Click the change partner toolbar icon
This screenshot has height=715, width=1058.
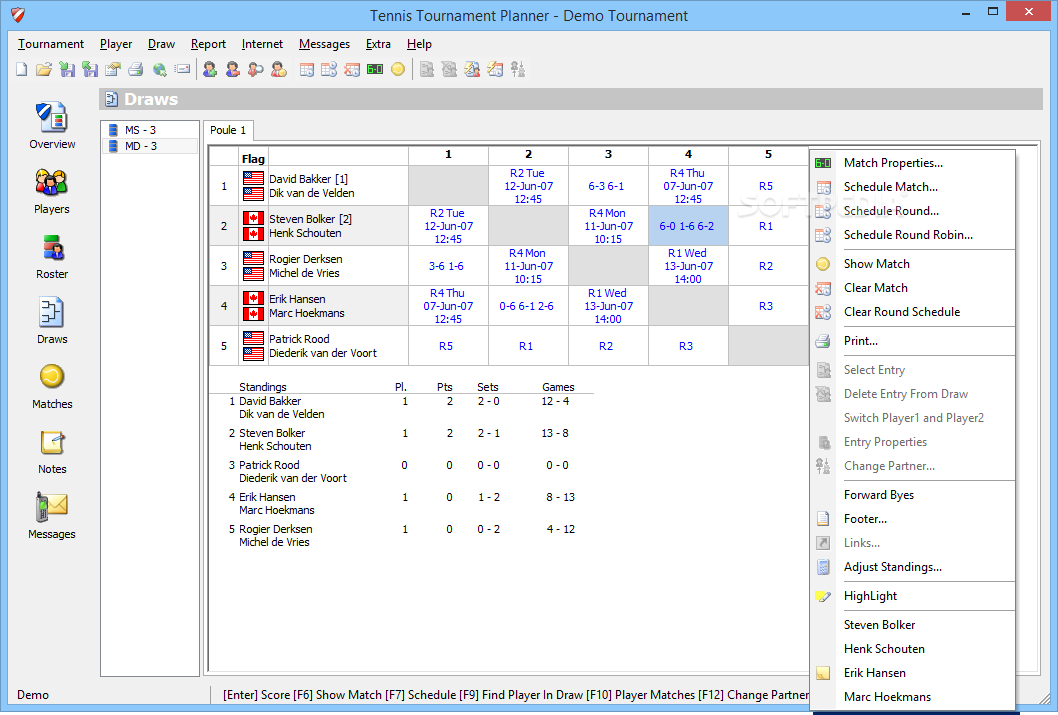coord(518,69)
